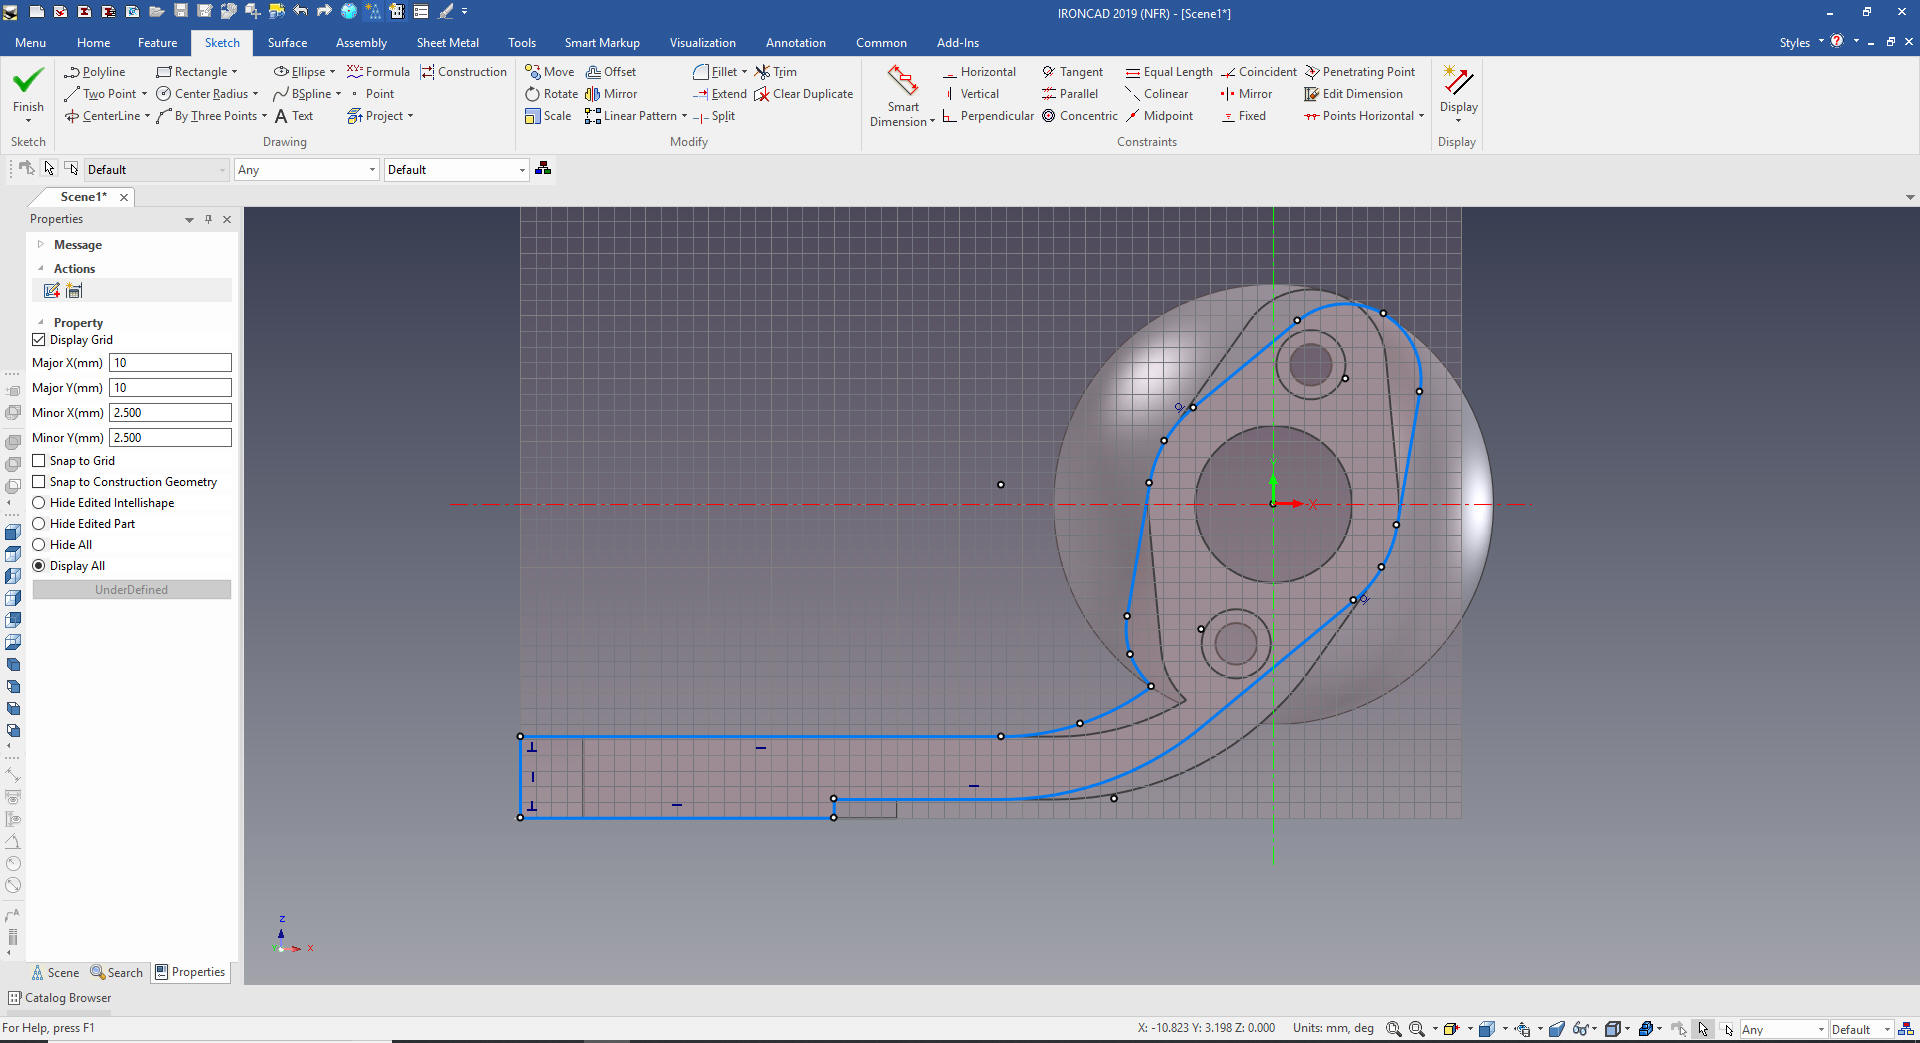Open the Sheet Metal ribbon tab
The height and width of the screenshot is (1043, 1920).
tap(447, 43)
